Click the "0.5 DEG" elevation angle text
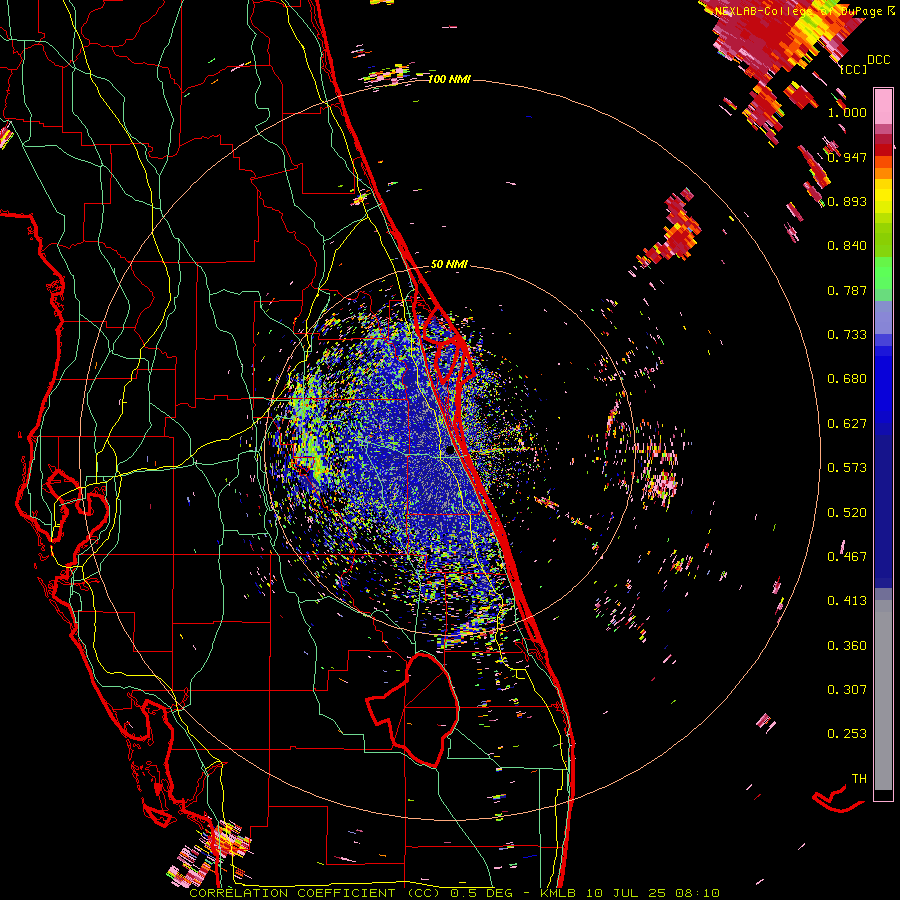Viewport: 900px width, 900px height. point(481,893)
